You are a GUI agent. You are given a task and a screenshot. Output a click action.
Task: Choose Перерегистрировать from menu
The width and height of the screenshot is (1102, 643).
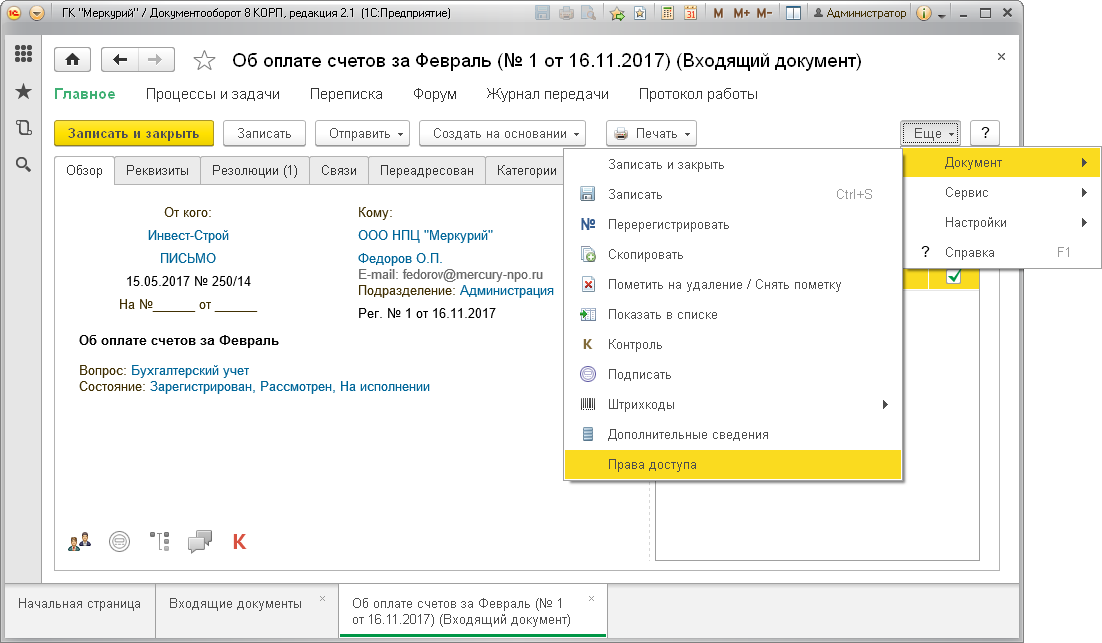click(x=732, y=225)
